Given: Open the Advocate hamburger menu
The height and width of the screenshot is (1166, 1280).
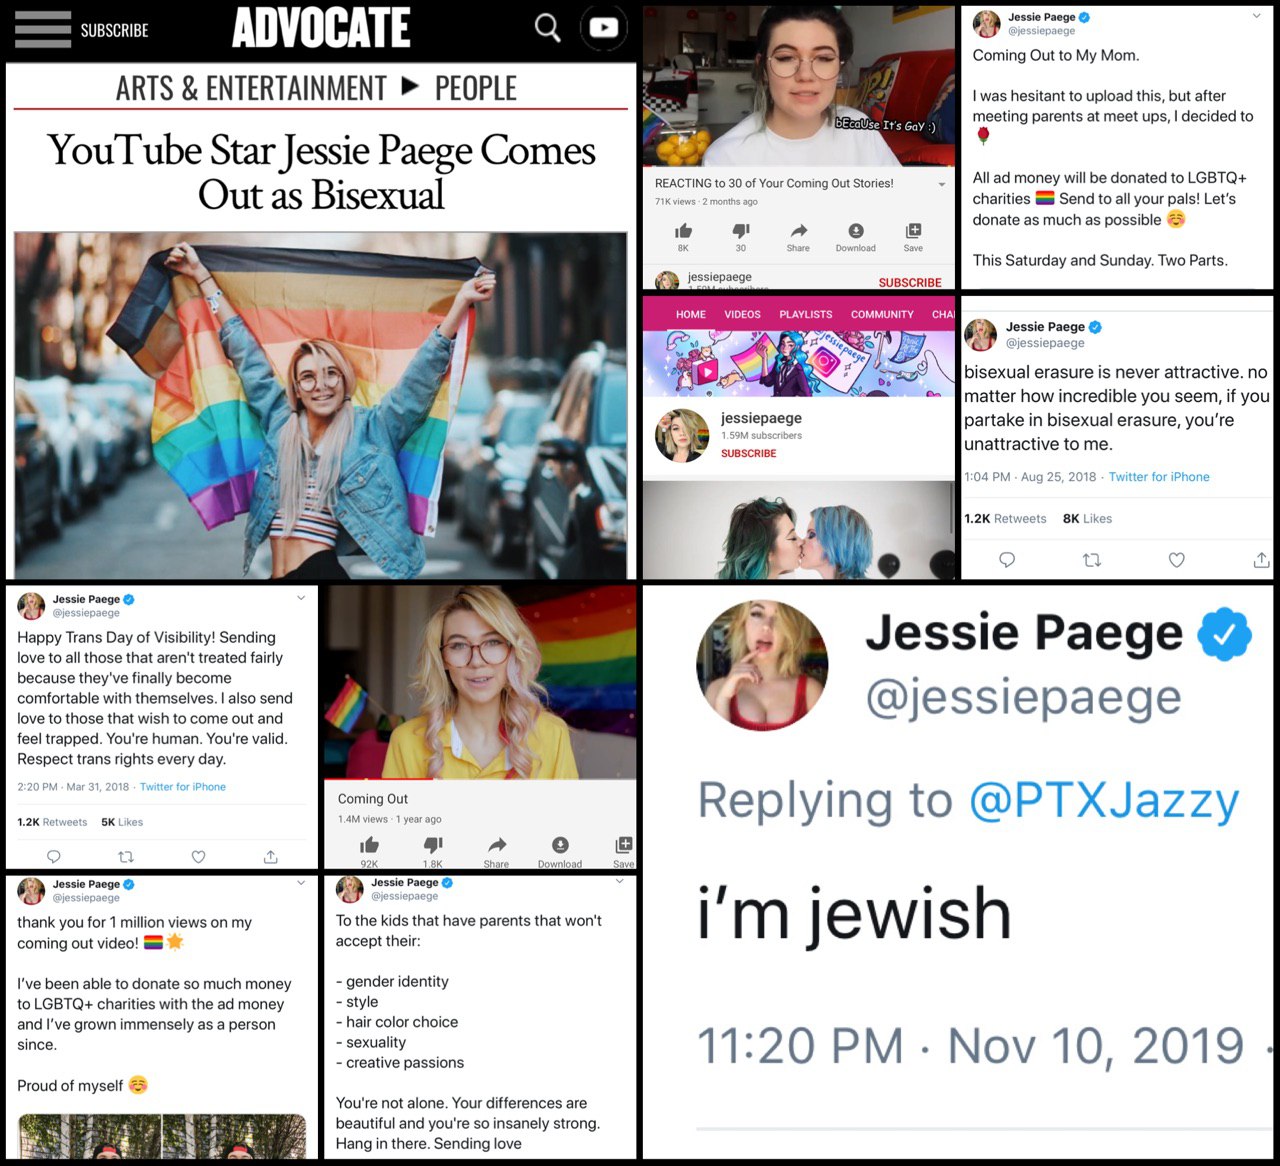Looking at the screenshot, I should pos(43,30).
